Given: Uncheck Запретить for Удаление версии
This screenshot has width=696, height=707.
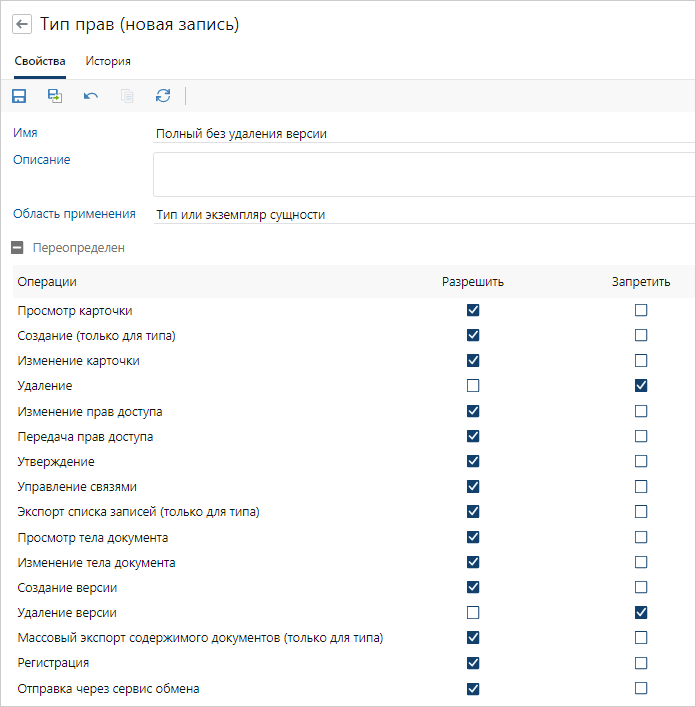Looking at the screenshot, I should coord(641,612).
